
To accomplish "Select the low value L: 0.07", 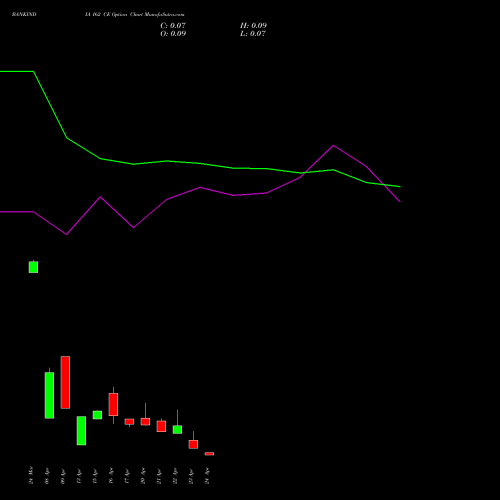I will point(253,34).
